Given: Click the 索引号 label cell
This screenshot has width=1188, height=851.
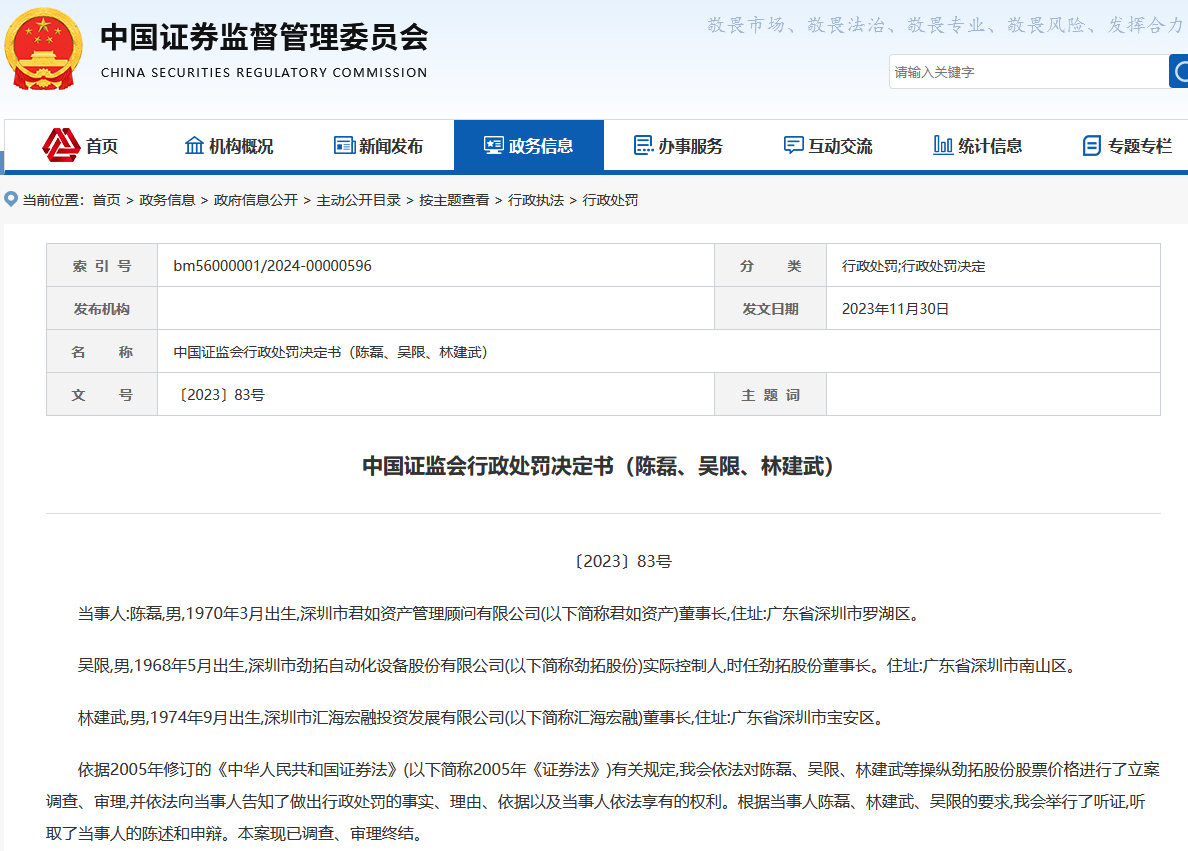Looking at the screenshot, I should 102,266.
